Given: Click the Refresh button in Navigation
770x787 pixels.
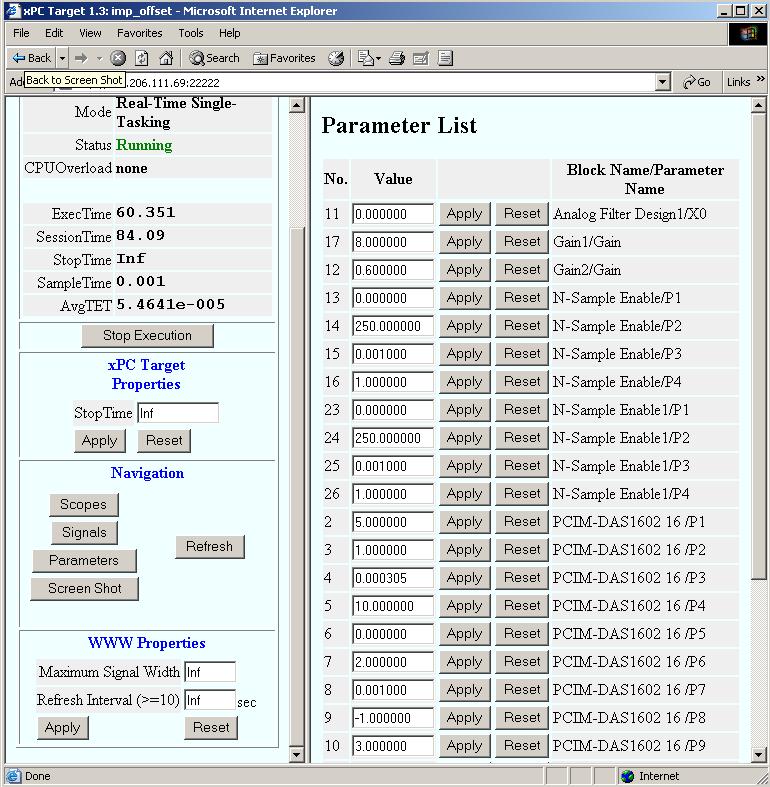Looking at the screenshot, I should pos(210,547).
